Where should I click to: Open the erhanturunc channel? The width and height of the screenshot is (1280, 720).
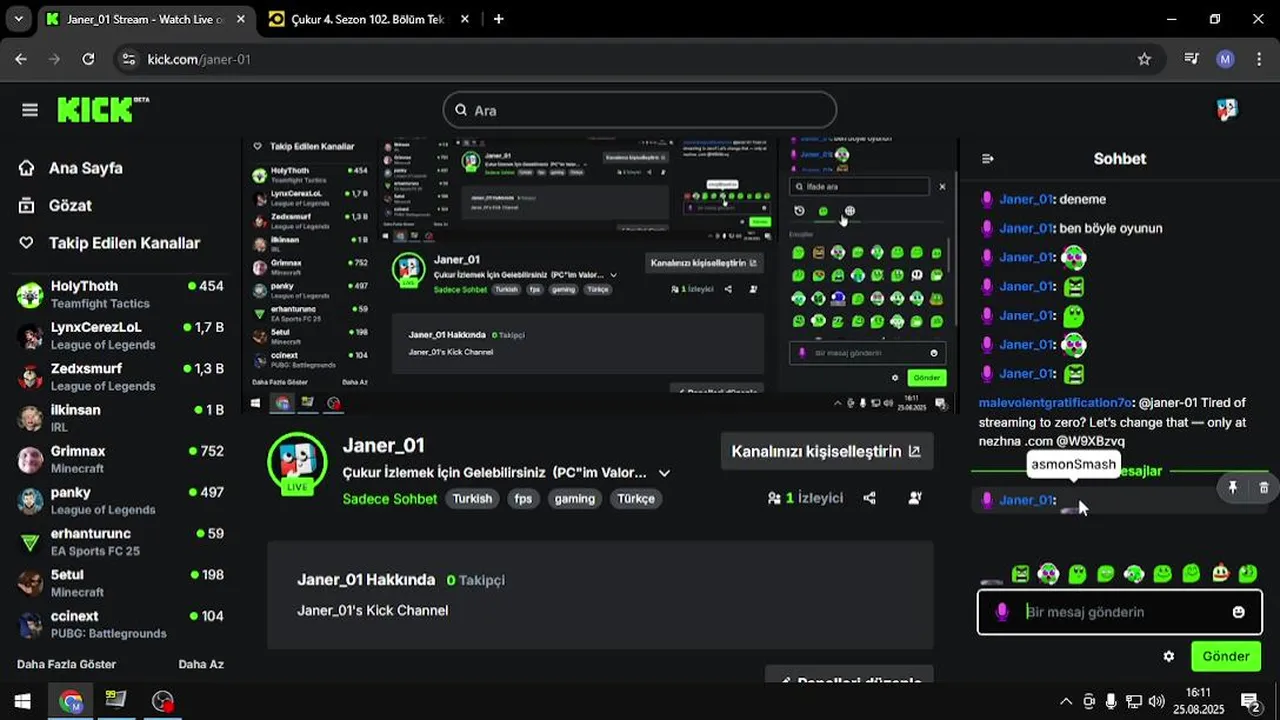(x=120, y=541)
